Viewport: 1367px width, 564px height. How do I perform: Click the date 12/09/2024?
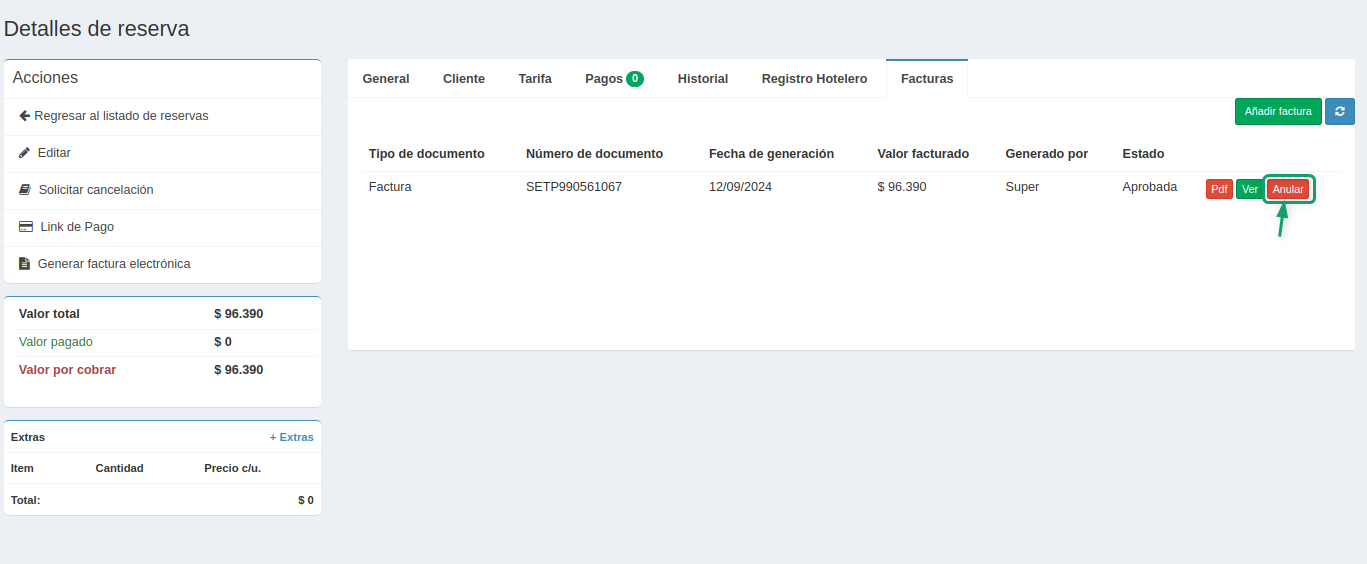pos(741,187)
